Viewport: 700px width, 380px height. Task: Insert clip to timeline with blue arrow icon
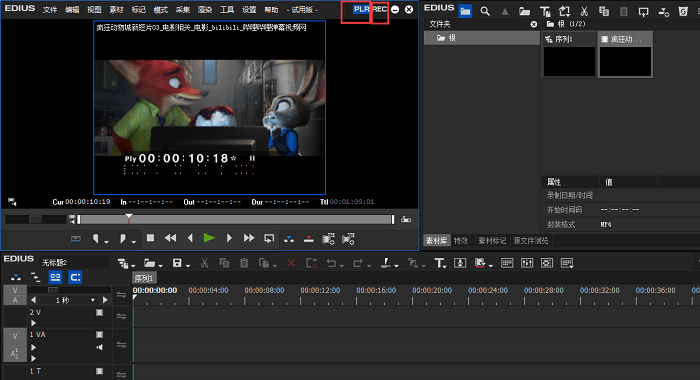tap(289, 239)
